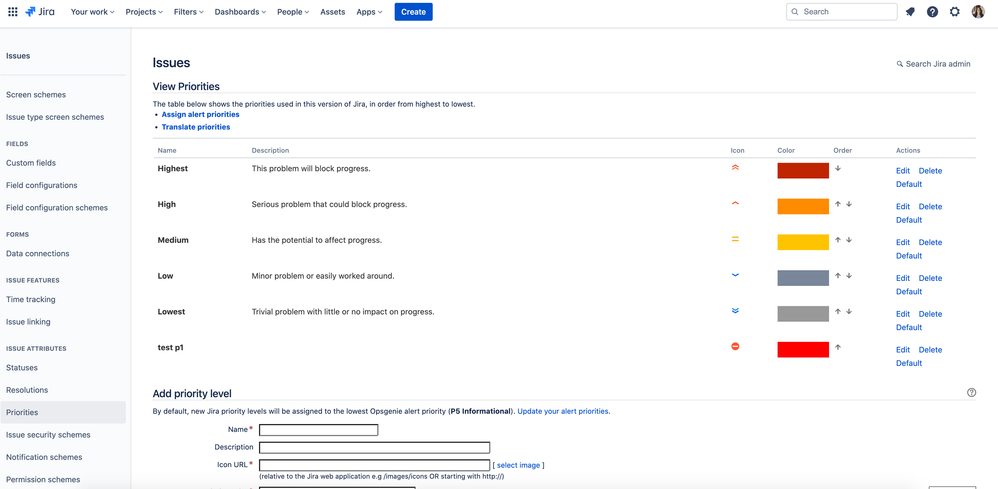Expand the Your work dropdown
The height and width of the screenshot is (489, 998).
[x=92, y=11]
